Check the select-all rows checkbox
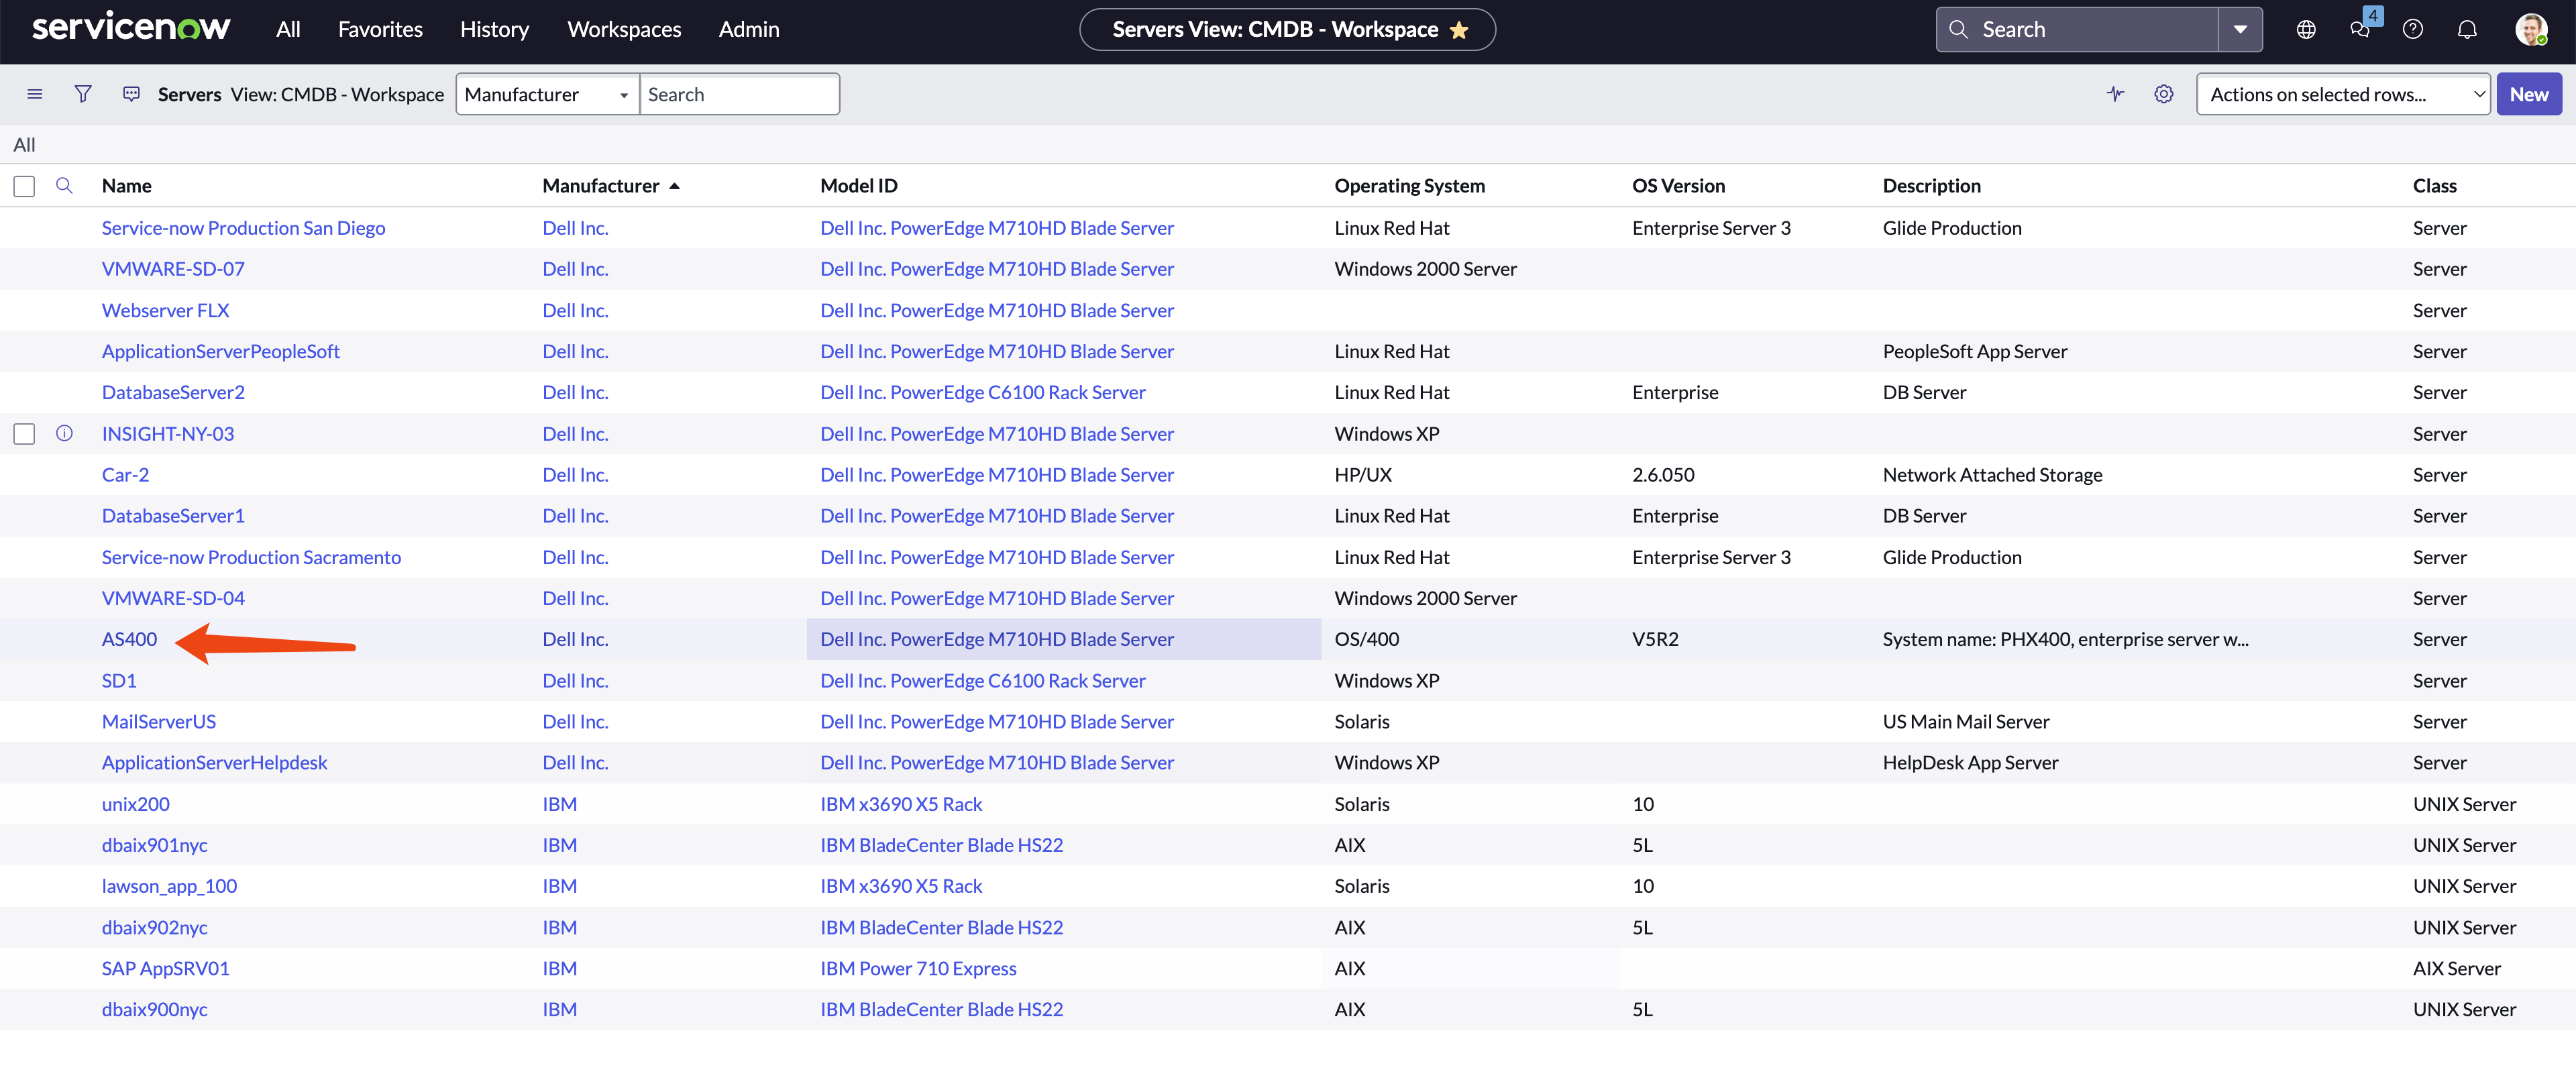This screenshot has width=2576, height=1088. pos(24,186)
